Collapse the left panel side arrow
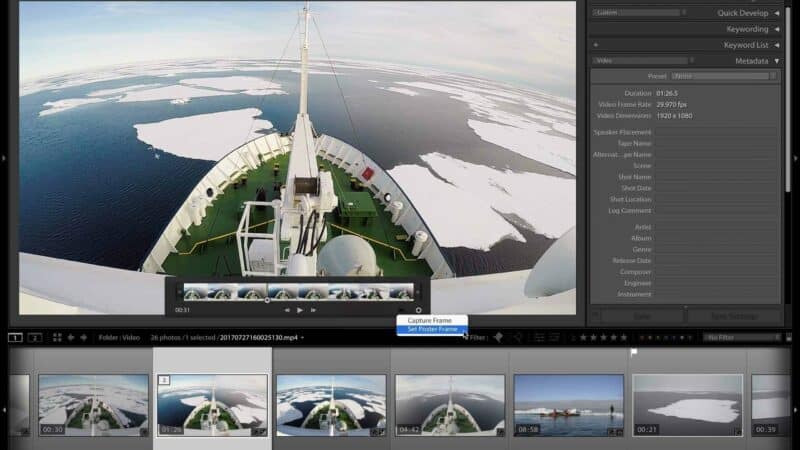Viewport: 800px width, 450px height. point(4,158)
